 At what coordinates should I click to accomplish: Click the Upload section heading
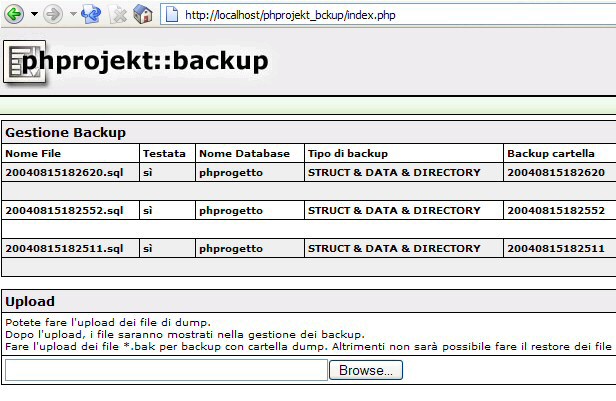(x=30, y=302)
